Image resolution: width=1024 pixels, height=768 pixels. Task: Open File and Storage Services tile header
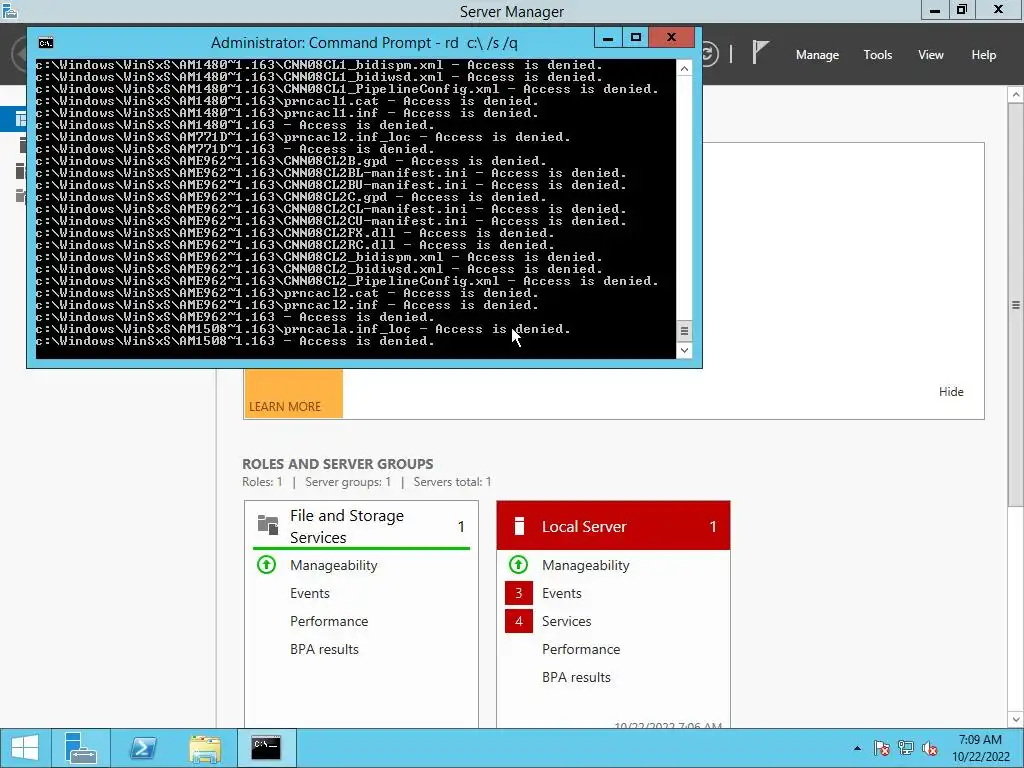(x=361, y=526)
